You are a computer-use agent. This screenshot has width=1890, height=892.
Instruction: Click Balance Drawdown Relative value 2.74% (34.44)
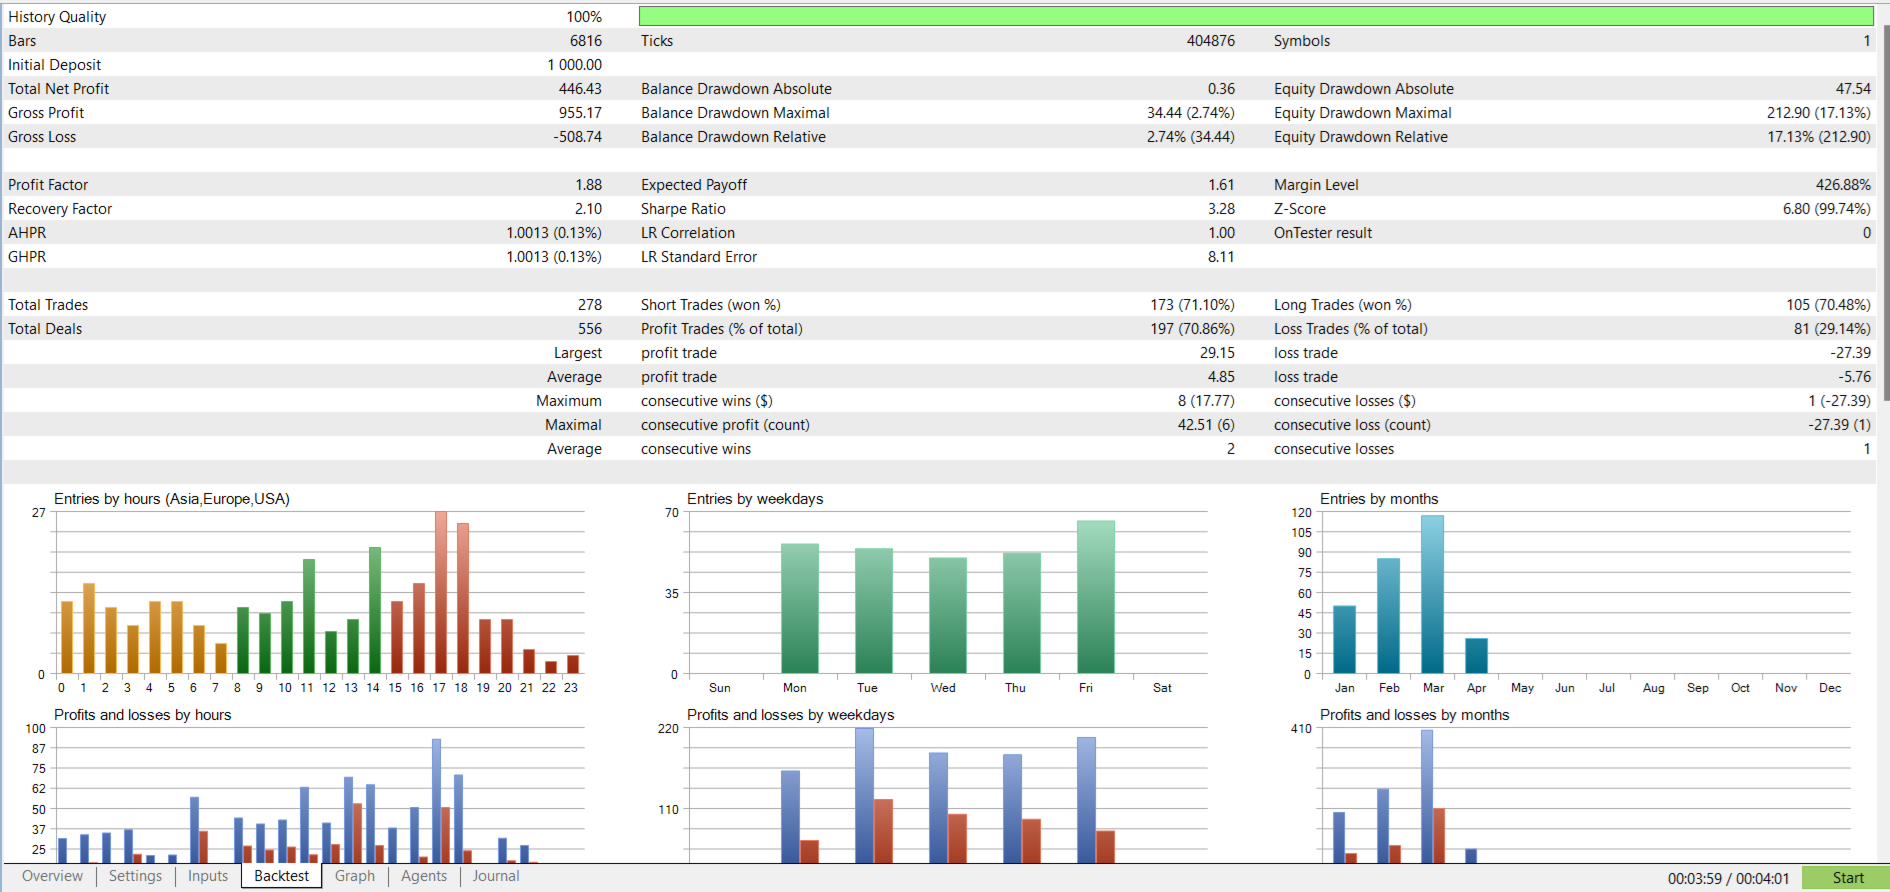pos(1191,137)
